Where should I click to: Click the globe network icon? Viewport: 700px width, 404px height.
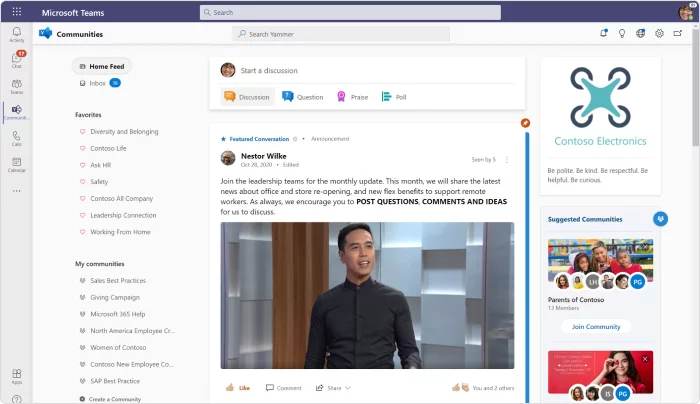641,33
